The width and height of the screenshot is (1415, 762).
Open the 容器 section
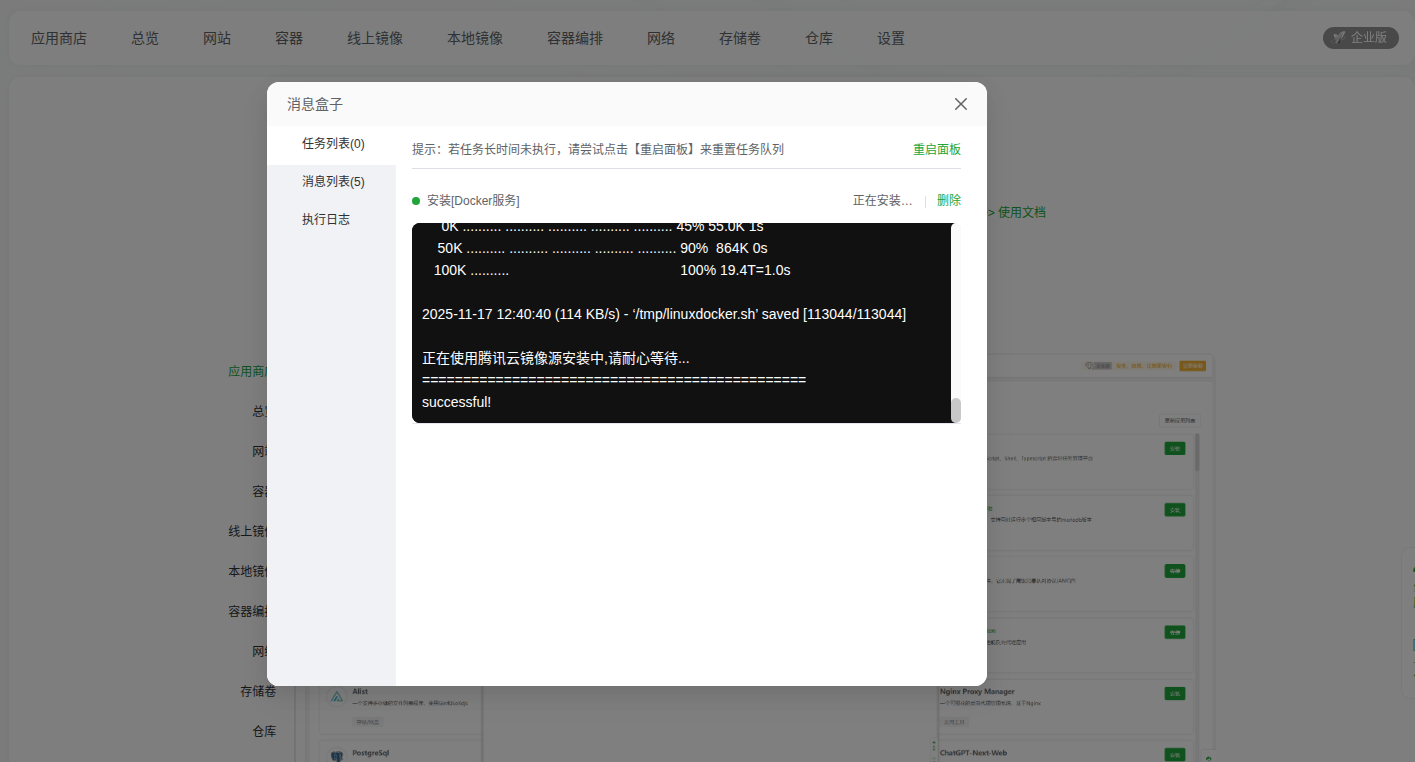[289, 39]
